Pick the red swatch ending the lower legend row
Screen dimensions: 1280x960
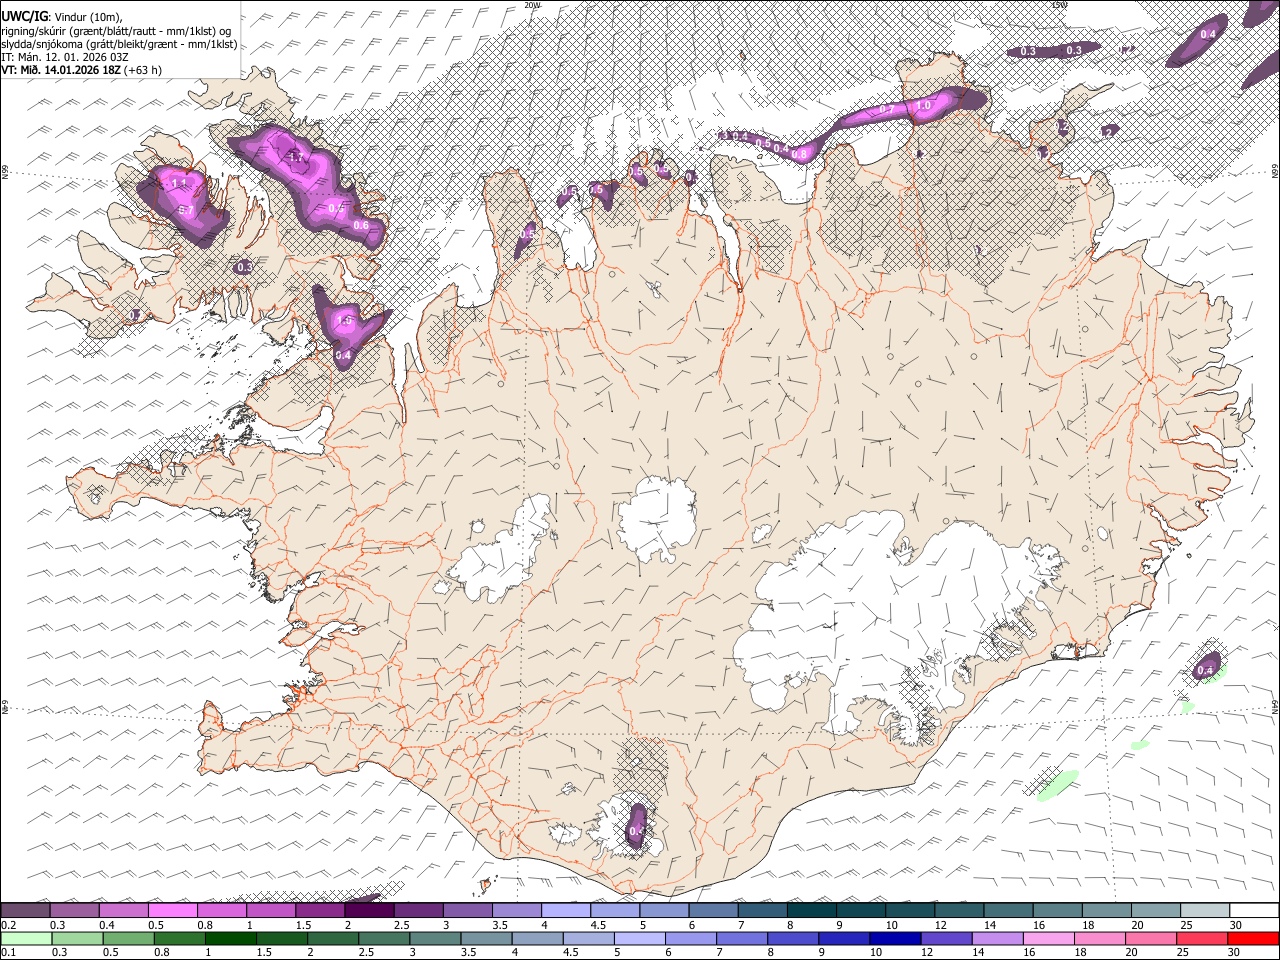tap(1254, 938)
